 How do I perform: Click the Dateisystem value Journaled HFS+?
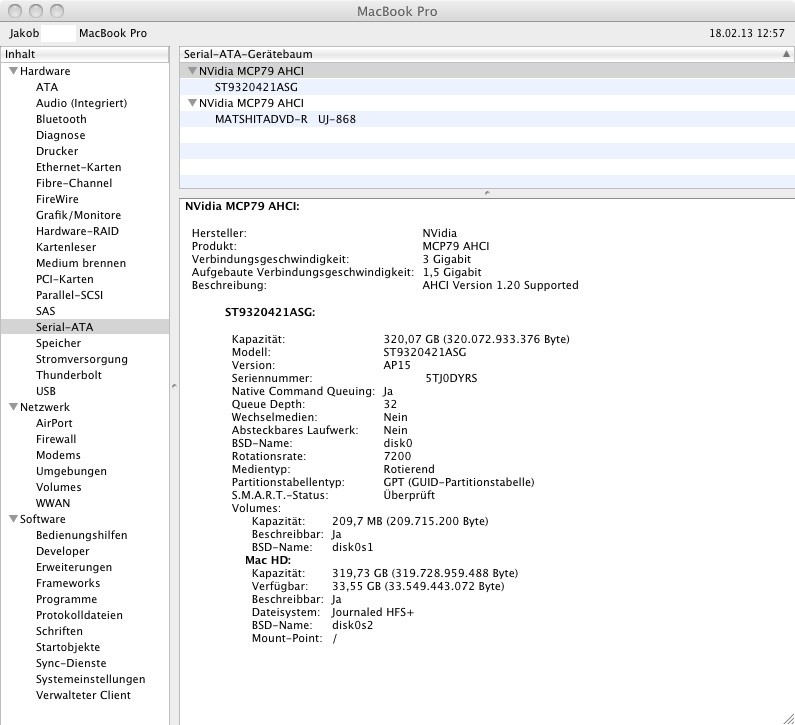373,612
